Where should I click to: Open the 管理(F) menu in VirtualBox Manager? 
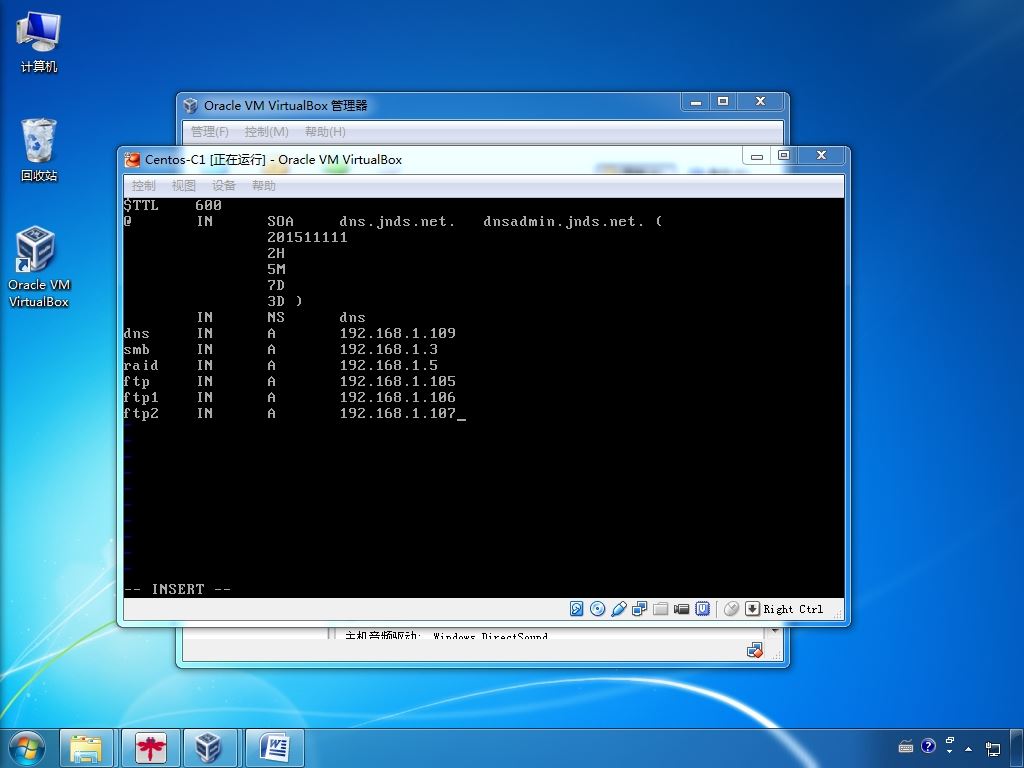click(210, 132)
